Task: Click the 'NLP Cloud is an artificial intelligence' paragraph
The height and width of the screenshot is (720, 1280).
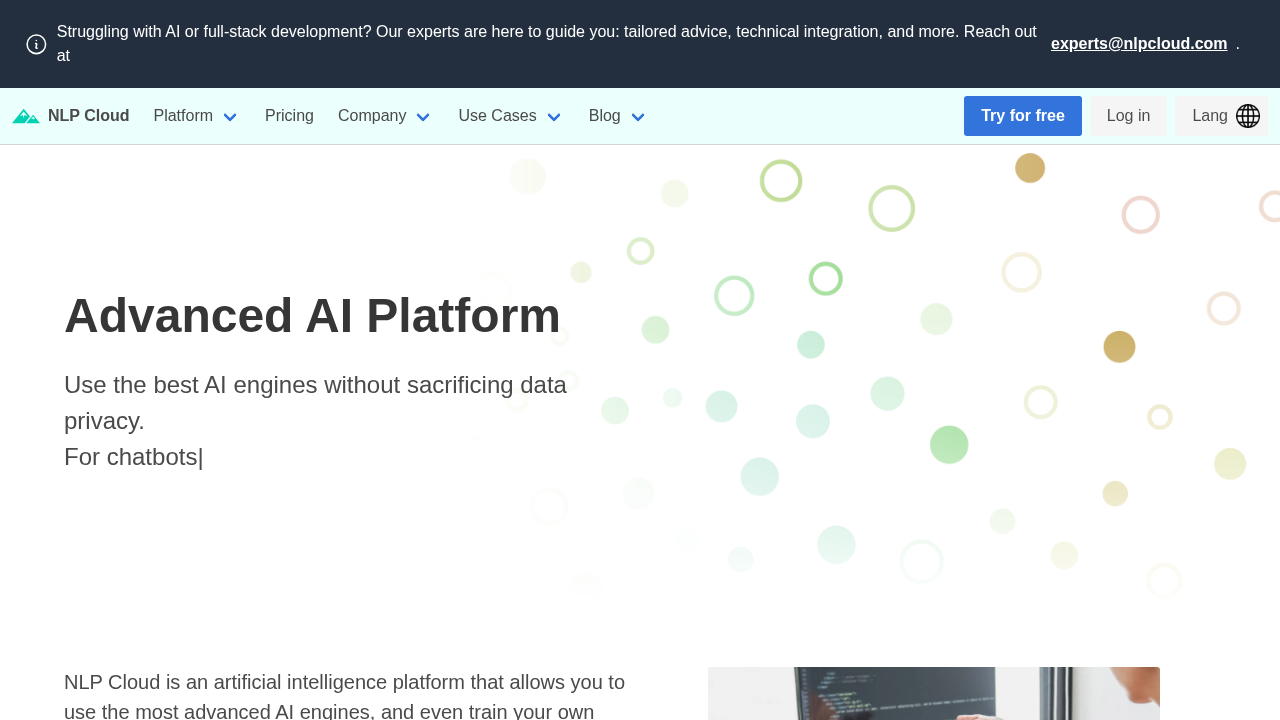Action: pos(345,696)
